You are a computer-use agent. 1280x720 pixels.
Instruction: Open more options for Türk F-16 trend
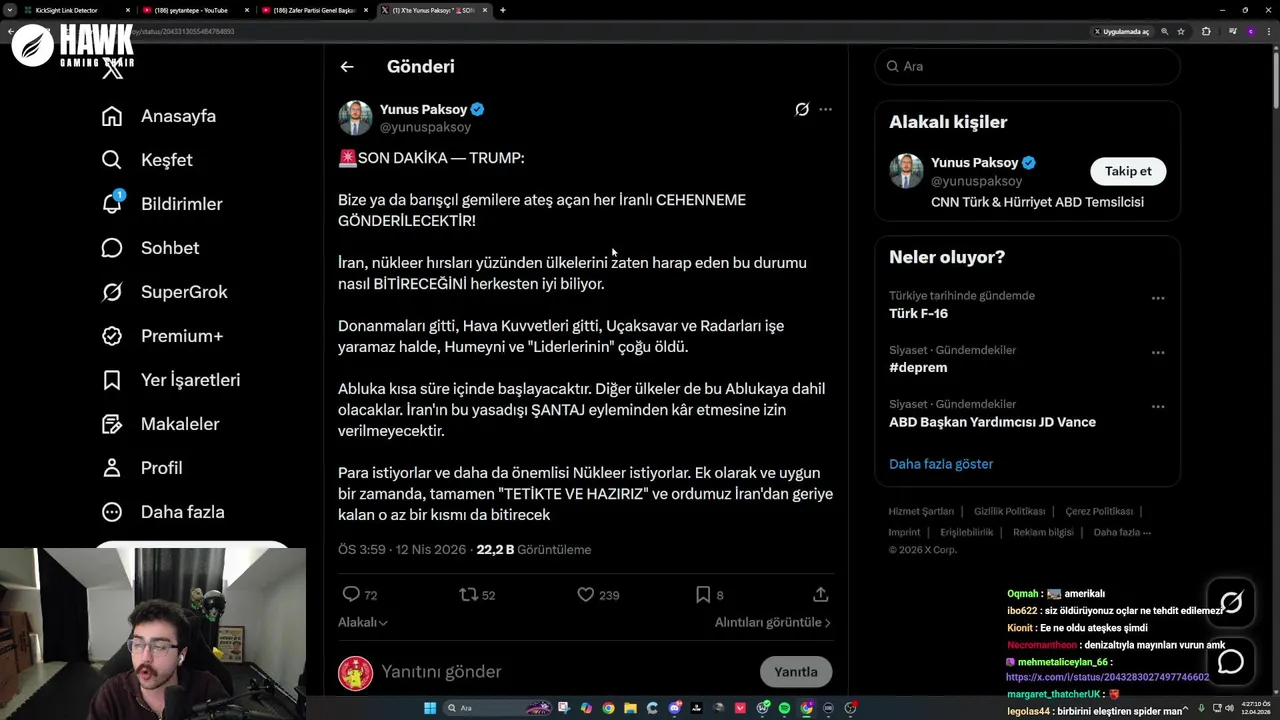1158,298
